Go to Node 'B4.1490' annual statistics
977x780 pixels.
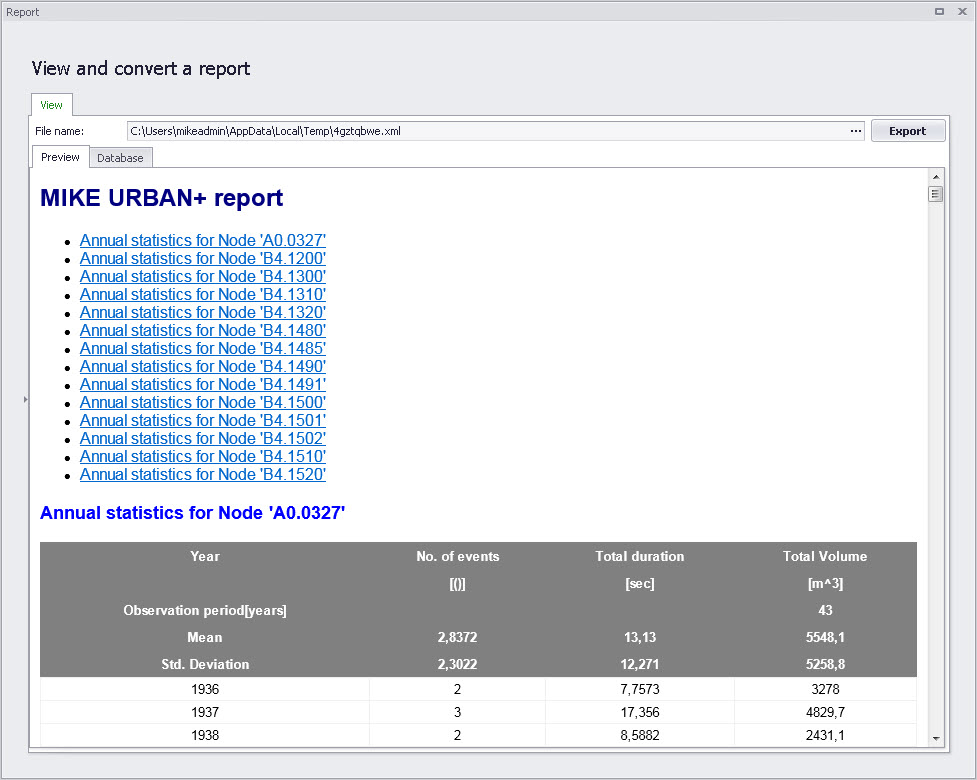[x=203, y=367]
